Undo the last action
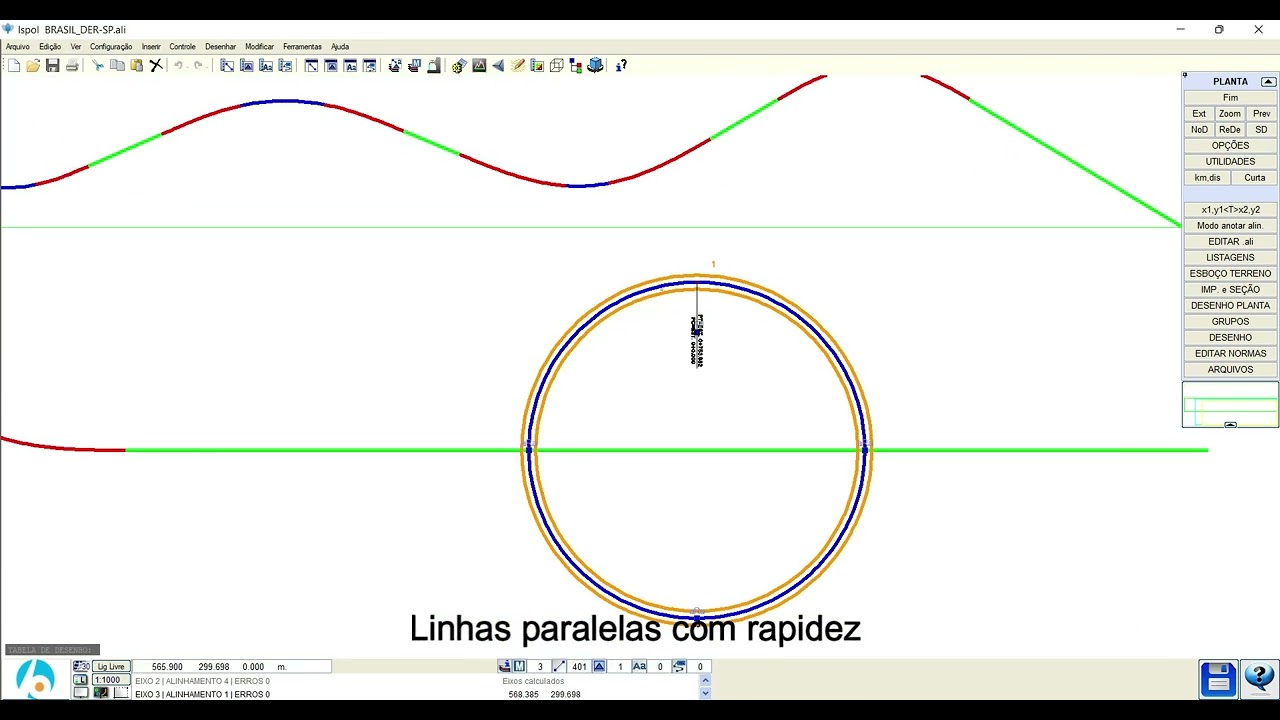Image resolution: width=1280 pixels, height=720 pixels. coord(179,65)
